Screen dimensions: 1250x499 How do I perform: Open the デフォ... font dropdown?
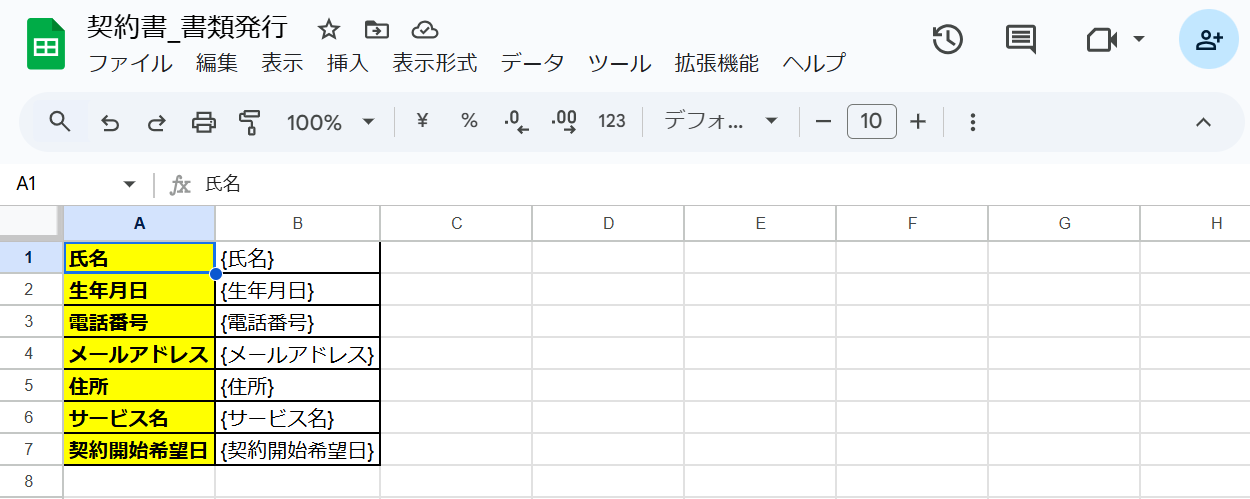coord(721,122)
